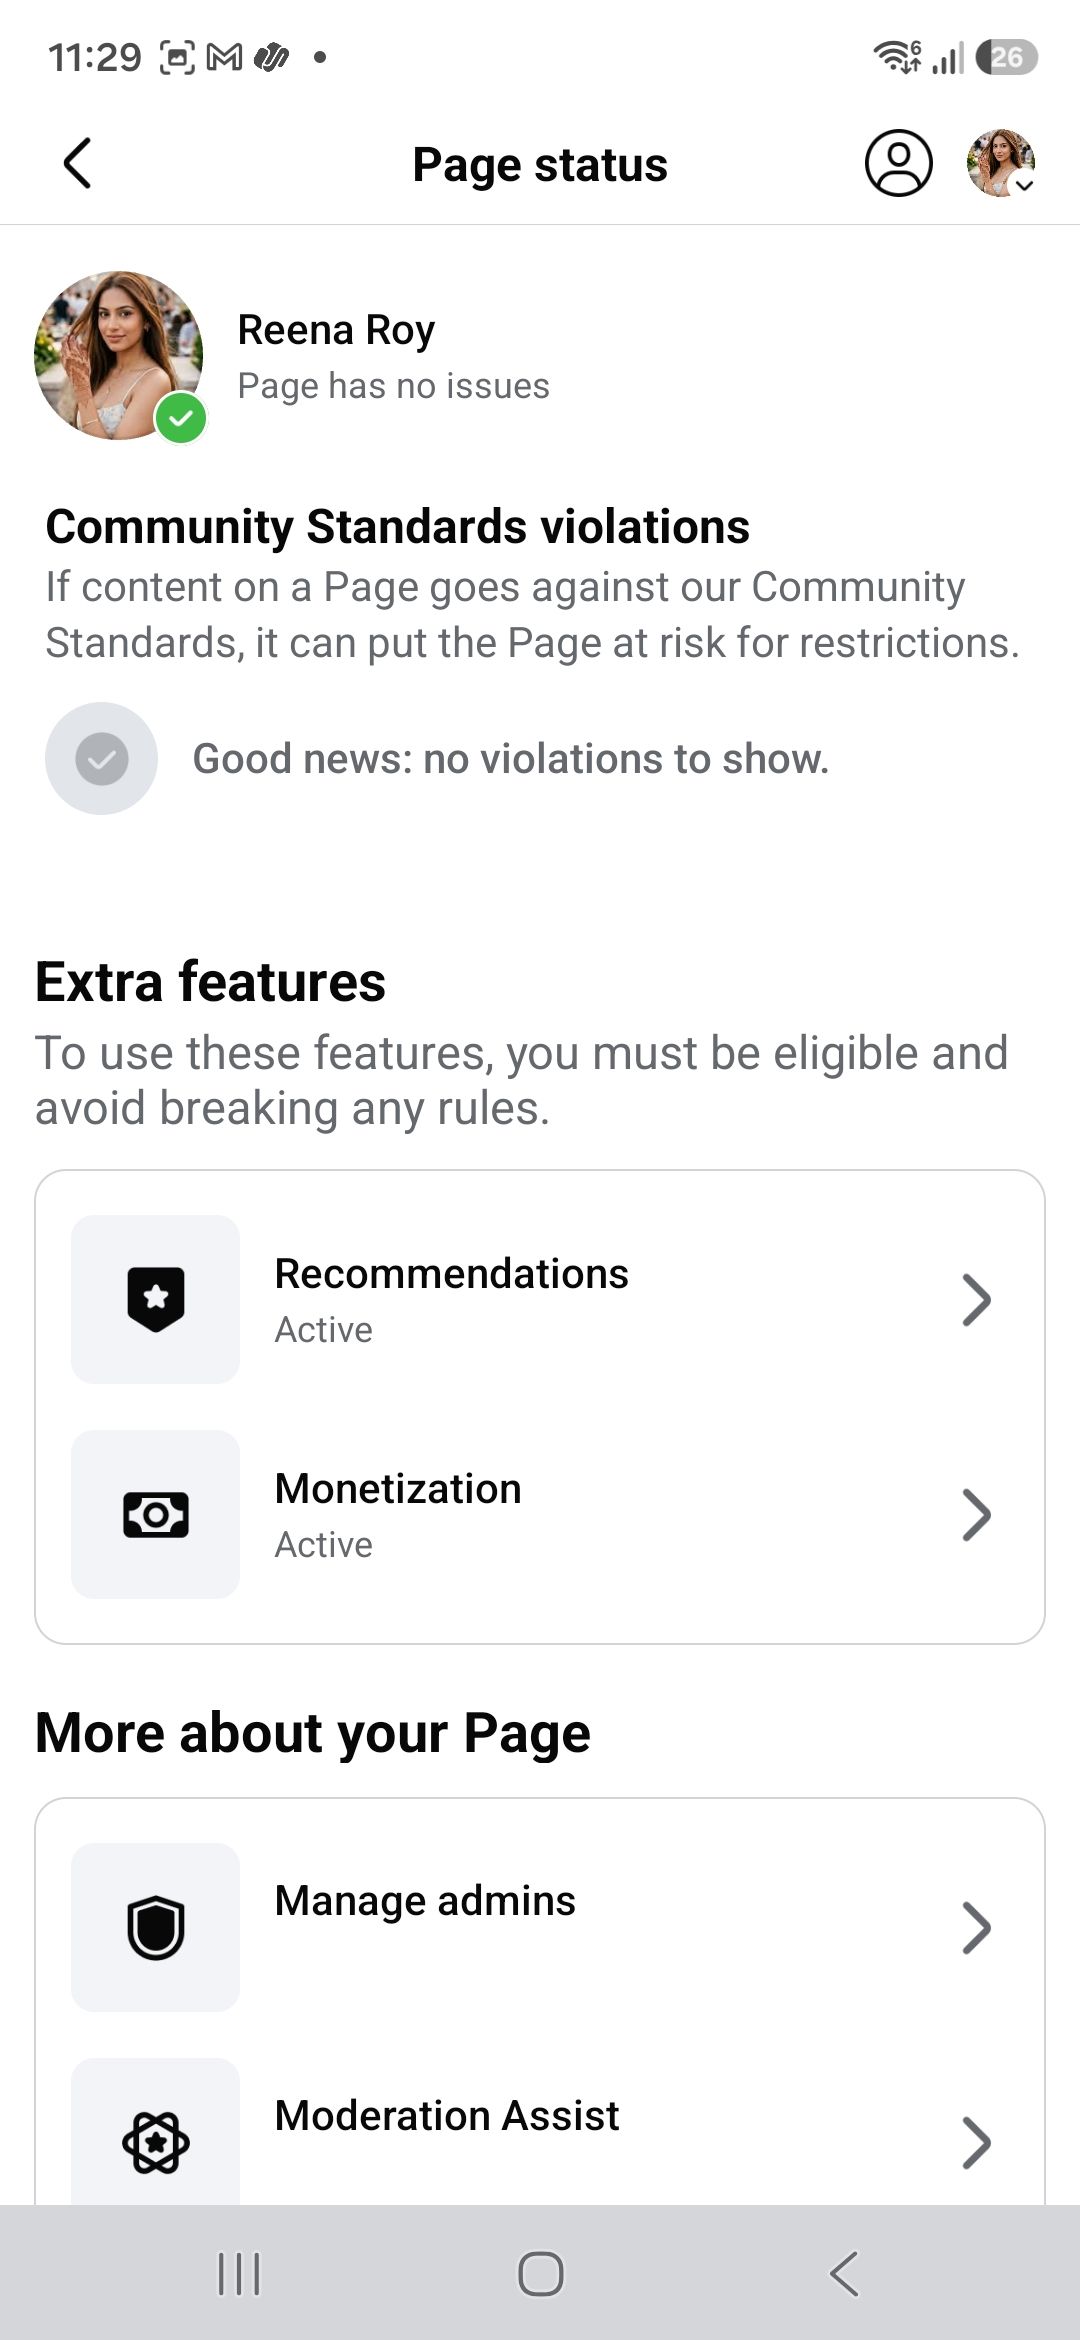Open profile switcher avatar in header
Screen dimensions: 1080x2340
[x=1000, y=163]
